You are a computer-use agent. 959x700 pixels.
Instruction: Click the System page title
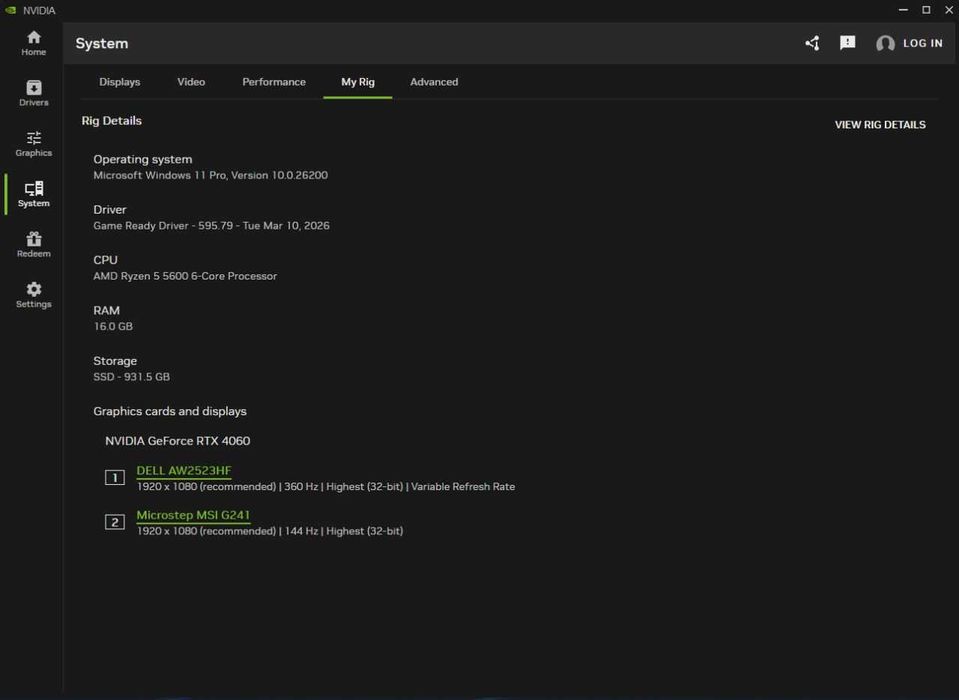[102, 43]
